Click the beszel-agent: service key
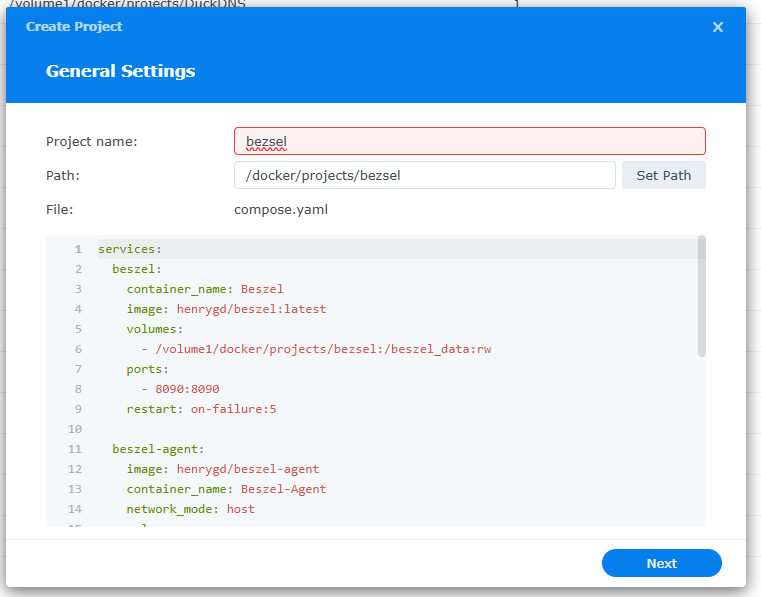The height and width of the screenshot is (597, 761). tap(158, 449)
